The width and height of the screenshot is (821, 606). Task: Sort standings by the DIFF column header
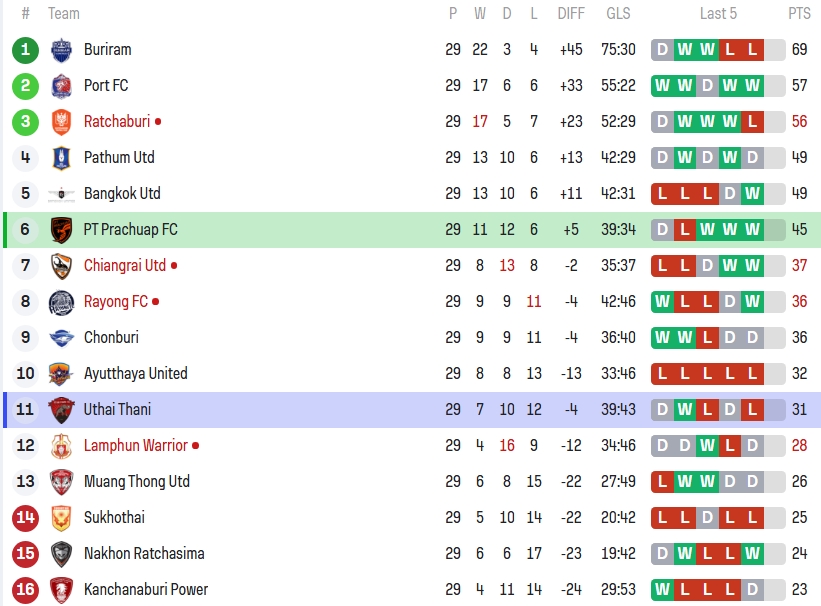(x=571, y=13)
